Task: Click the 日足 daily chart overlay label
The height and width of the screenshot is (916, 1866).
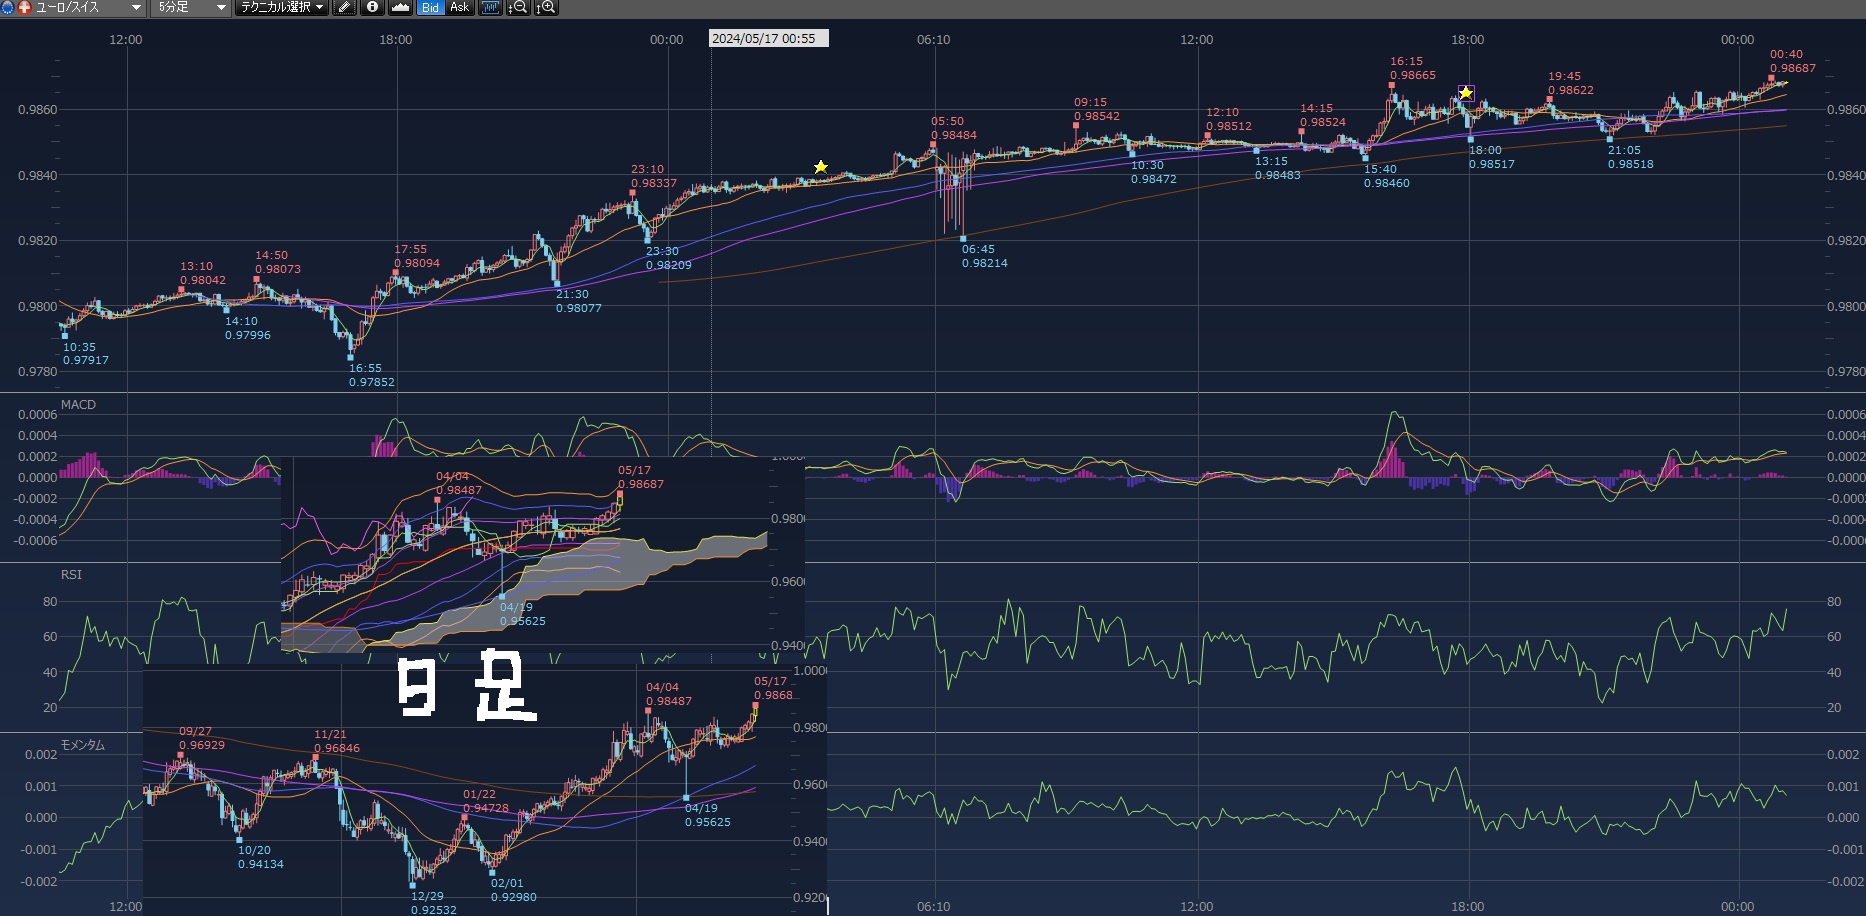Action: click(466, 686)
